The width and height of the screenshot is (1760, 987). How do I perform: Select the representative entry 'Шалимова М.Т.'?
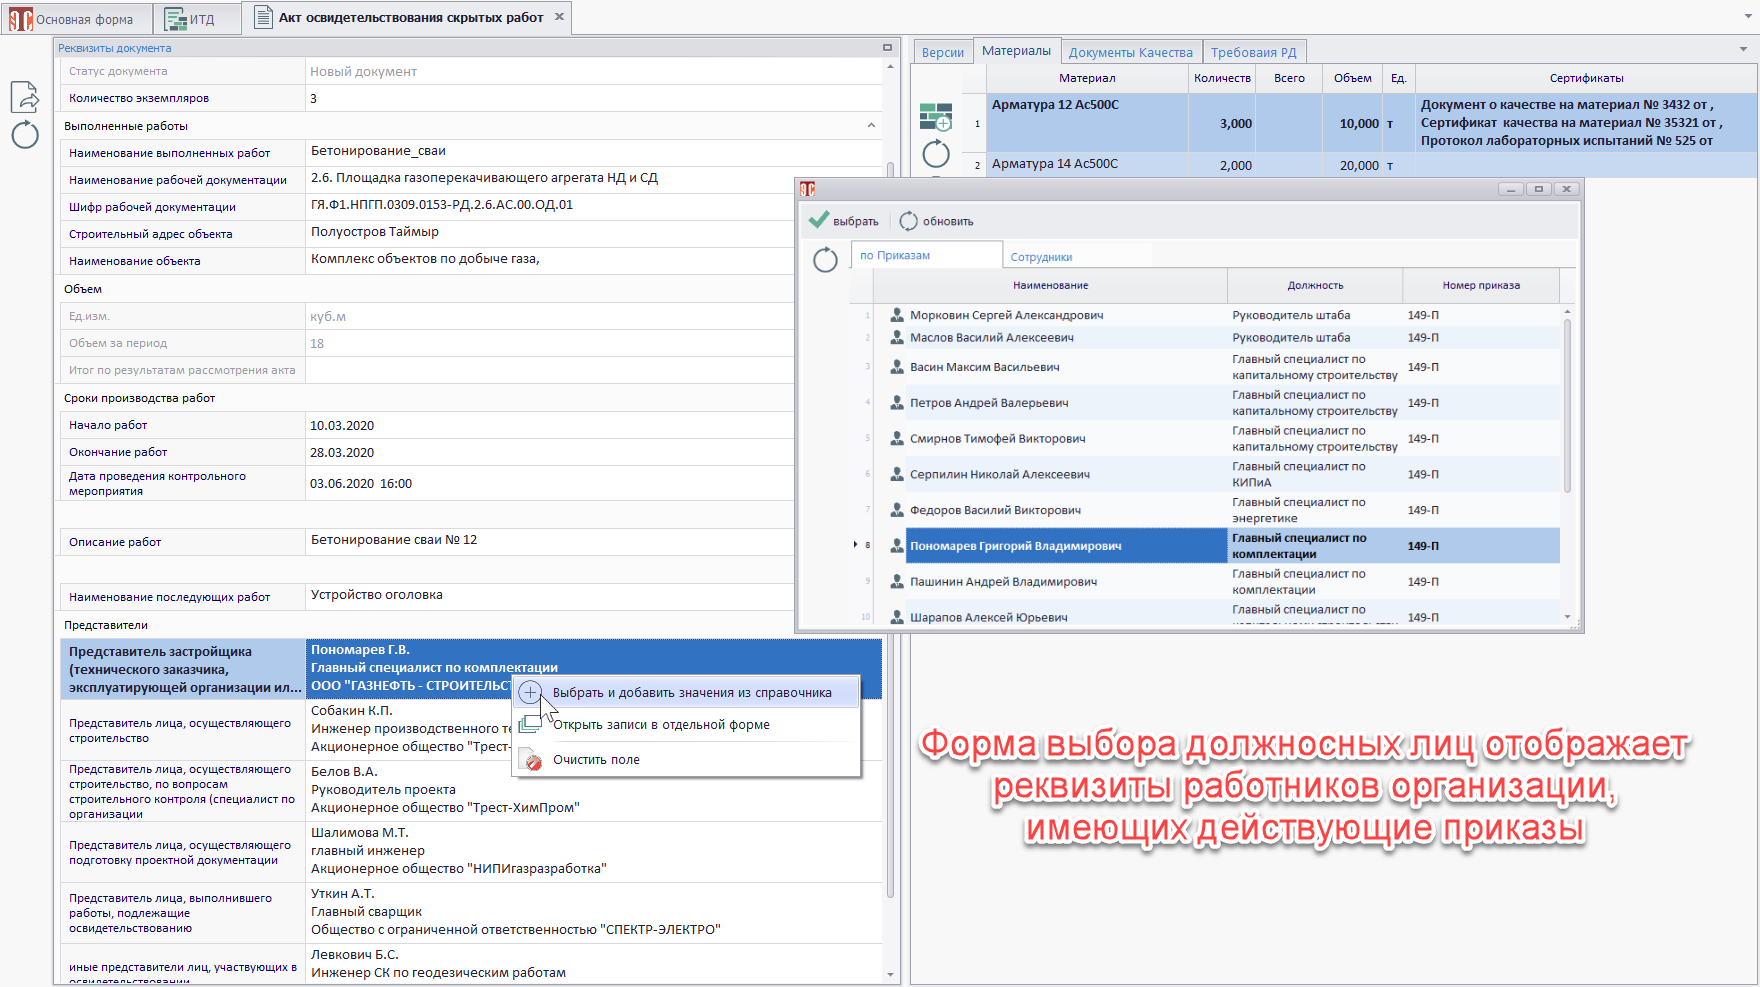point(594,851)
